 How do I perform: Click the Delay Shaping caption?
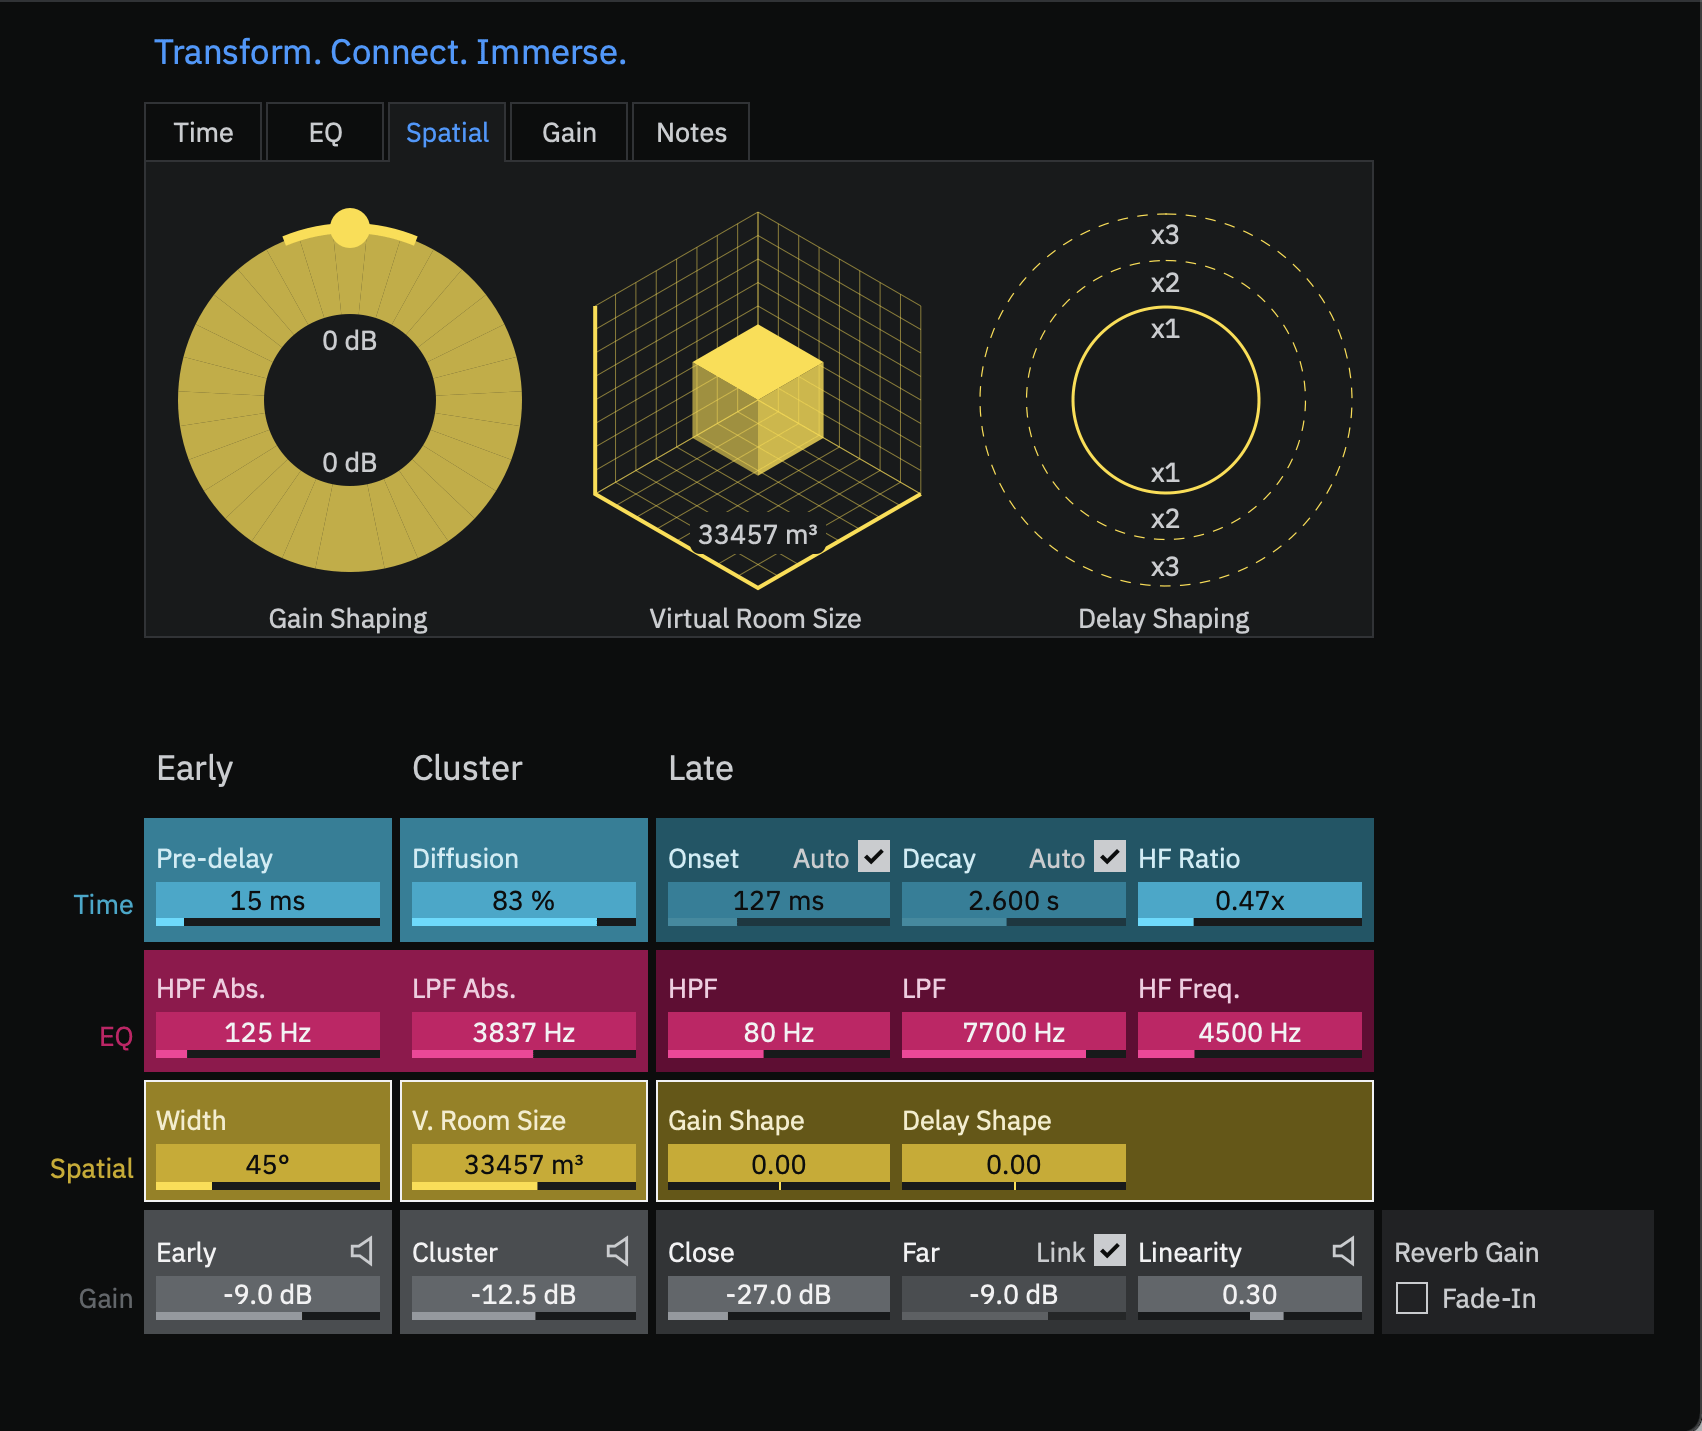[1164, 618]
